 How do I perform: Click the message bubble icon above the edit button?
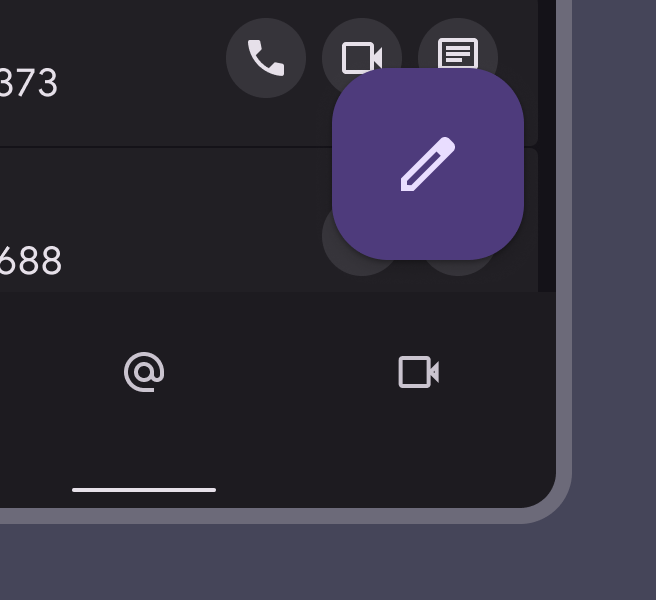(458, 53)
